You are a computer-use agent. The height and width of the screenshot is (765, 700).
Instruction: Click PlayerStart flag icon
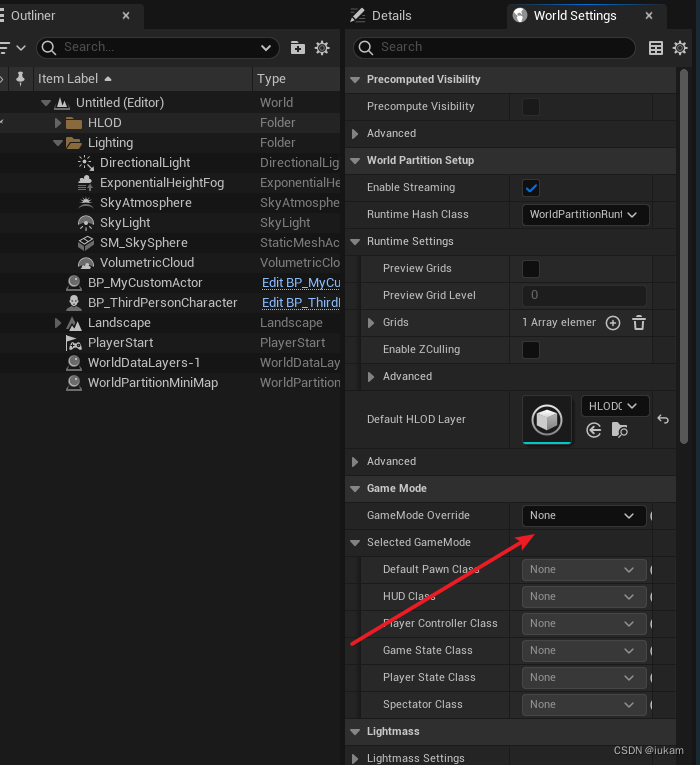(74, 343)
